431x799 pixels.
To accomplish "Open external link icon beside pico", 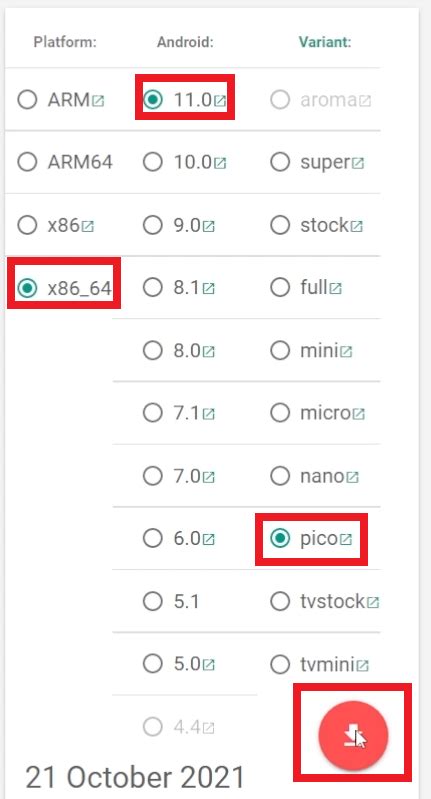I will pyautogui.click(x=345, y=539).
